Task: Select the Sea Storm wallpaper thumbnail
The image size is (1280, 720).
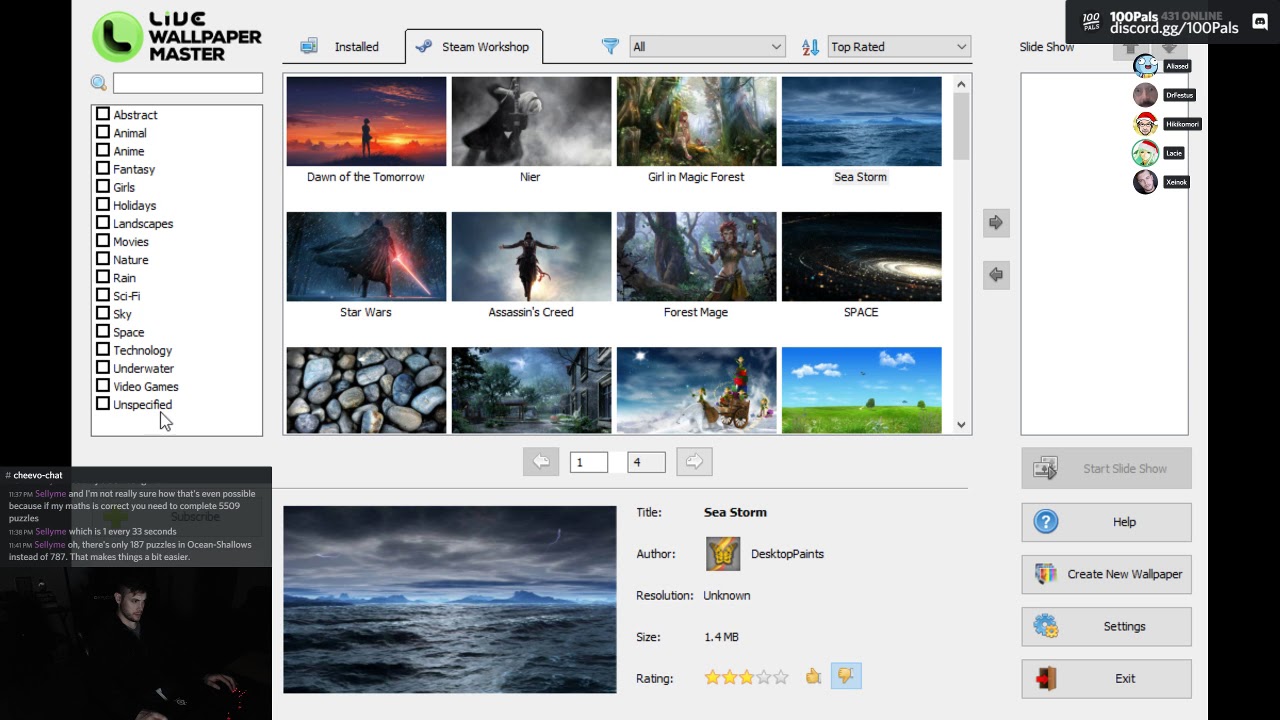Action: click(x=861, y=121)
